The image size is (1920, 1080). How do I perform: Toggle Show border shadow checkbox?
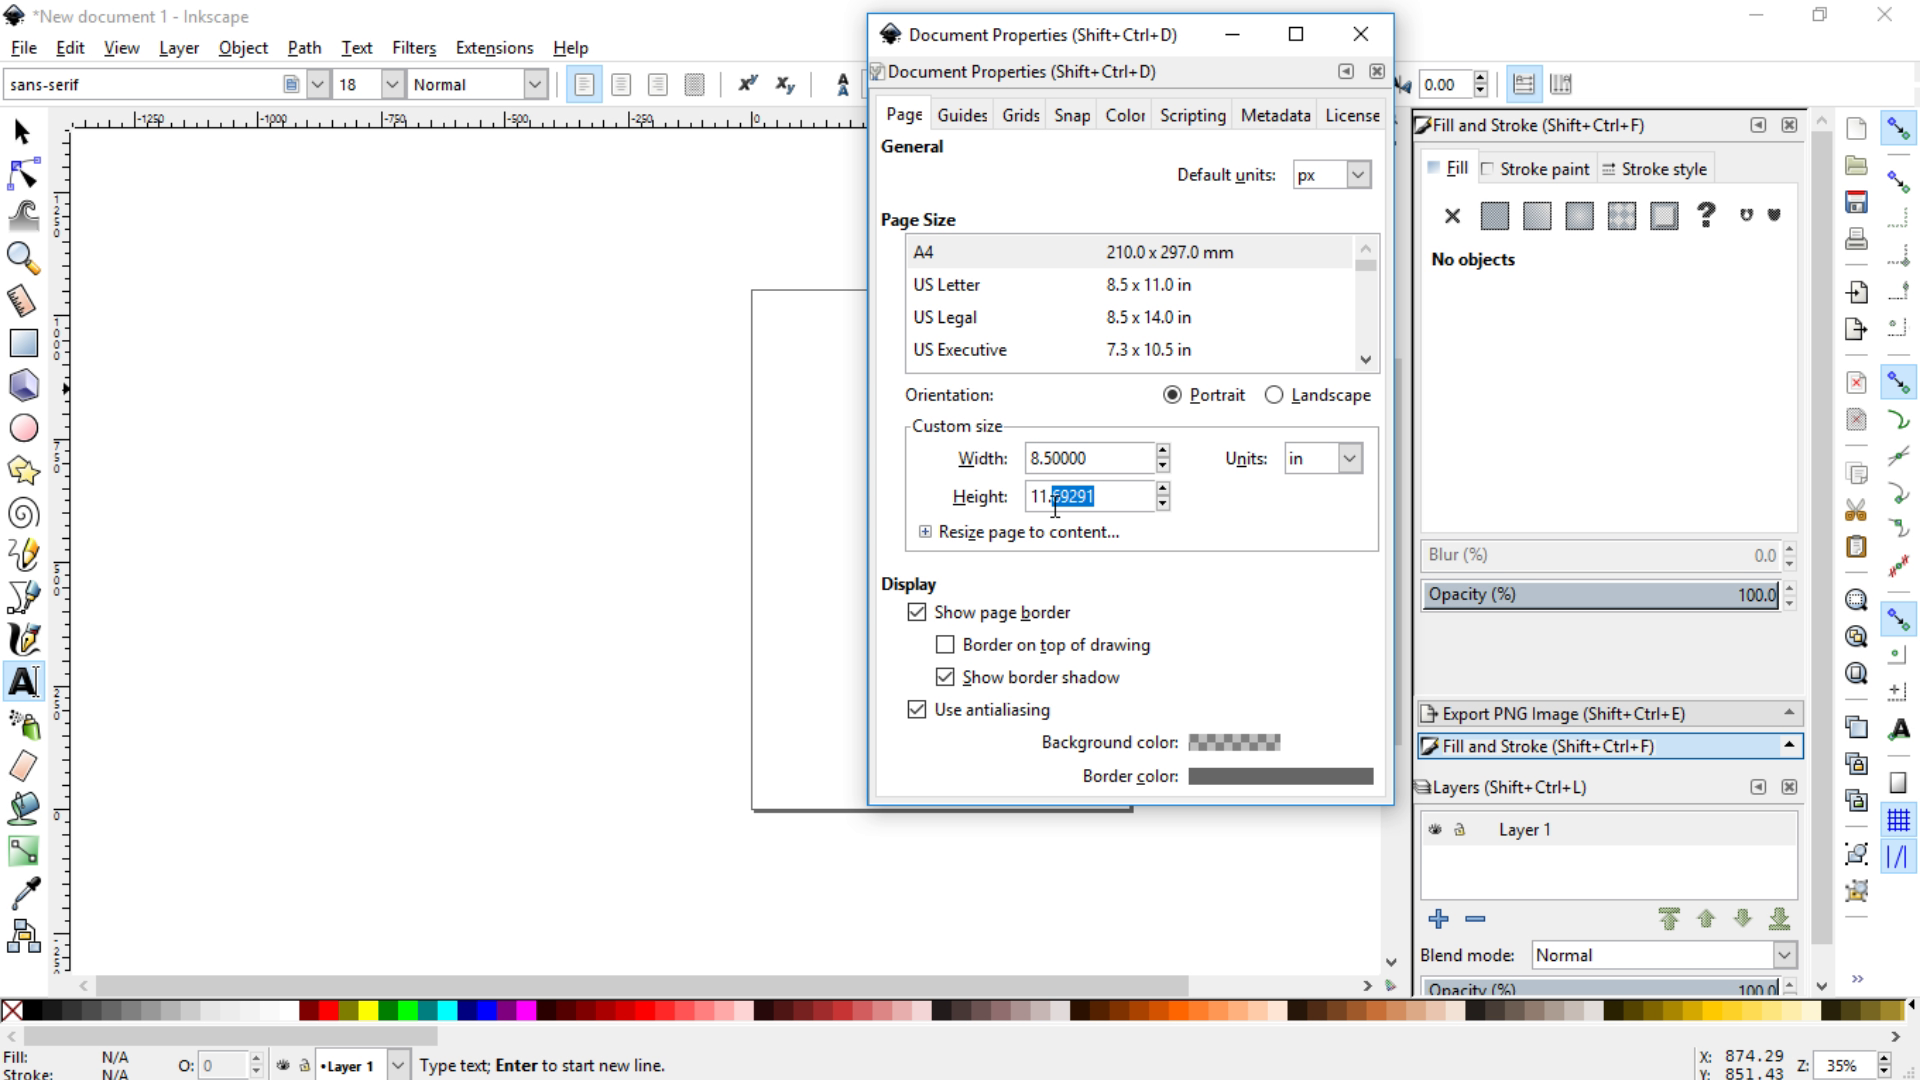(x=945, y=677)
